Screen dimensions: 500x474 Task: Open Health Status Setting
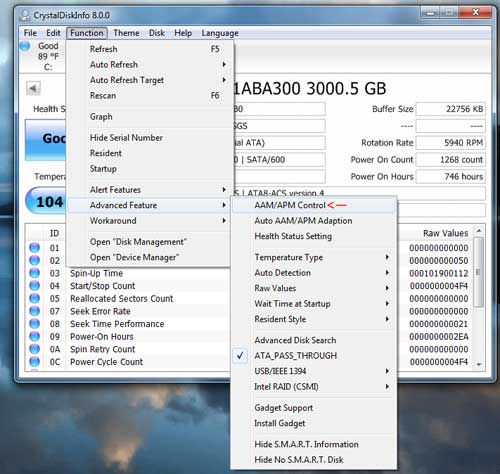click(x=314, y=236)
